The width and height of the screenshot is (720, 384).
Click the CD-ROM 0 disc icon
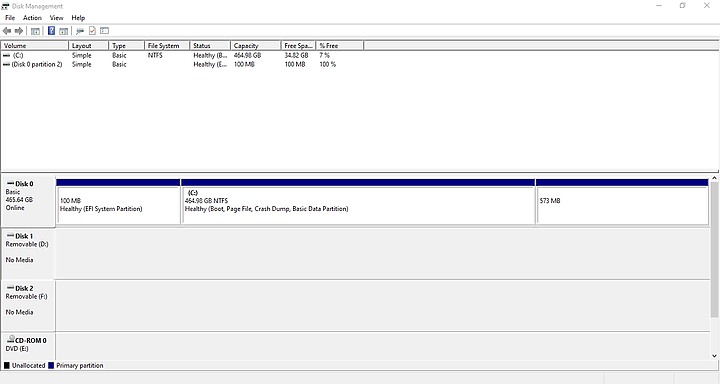(x=11, y=339)
